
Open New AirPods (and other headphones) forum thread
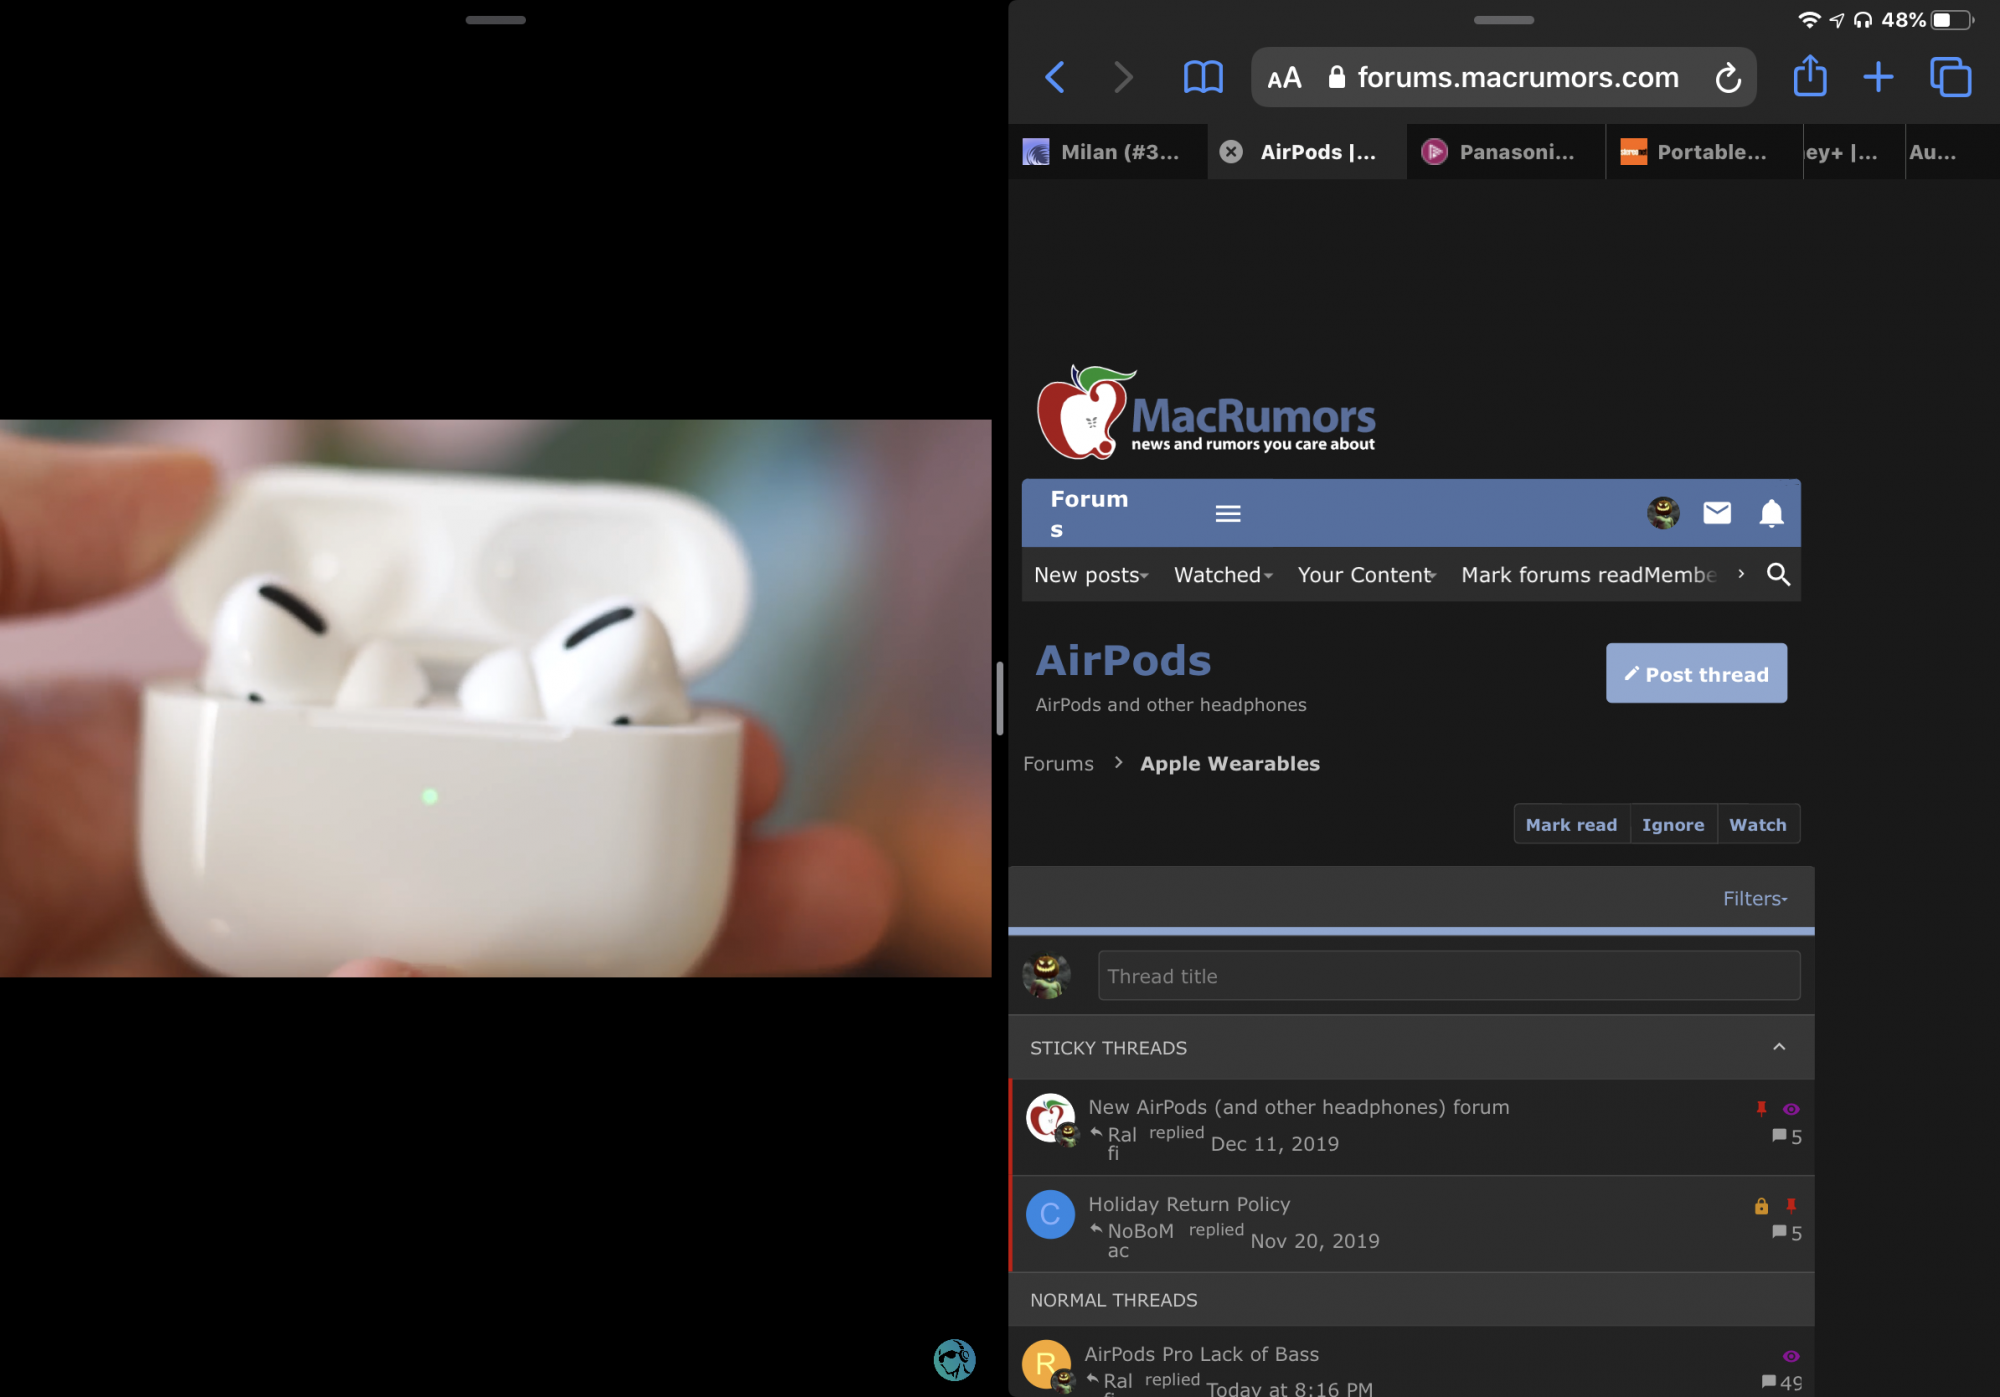click(1298, 1107)
